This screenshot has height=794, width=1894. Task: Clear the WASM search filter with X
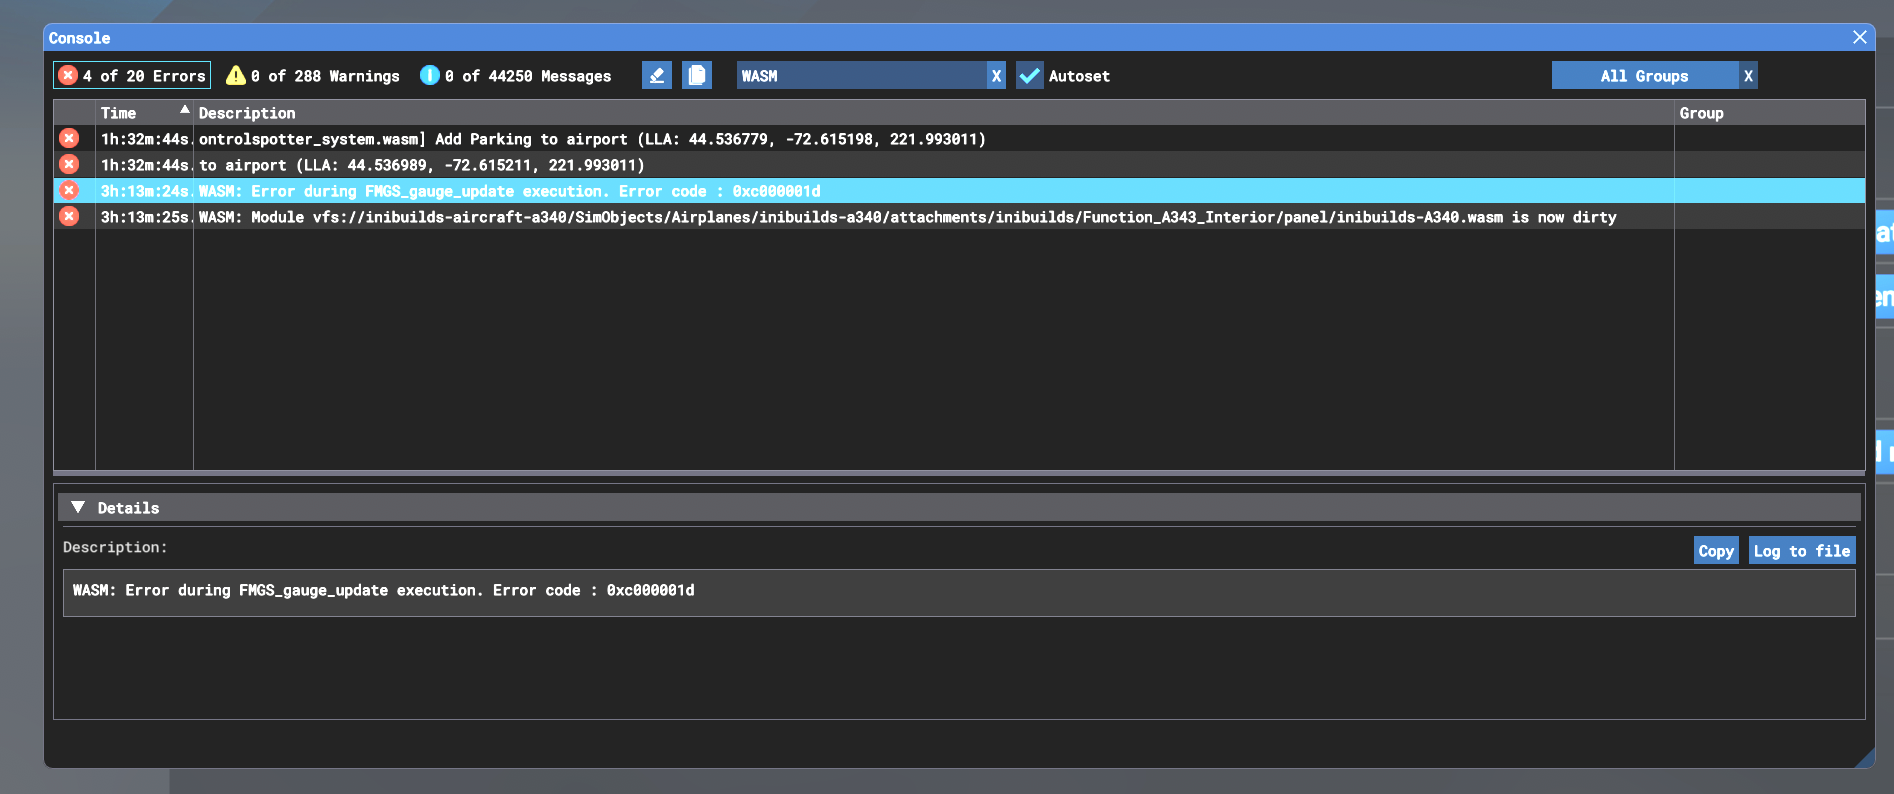click(x=996, y=76)
